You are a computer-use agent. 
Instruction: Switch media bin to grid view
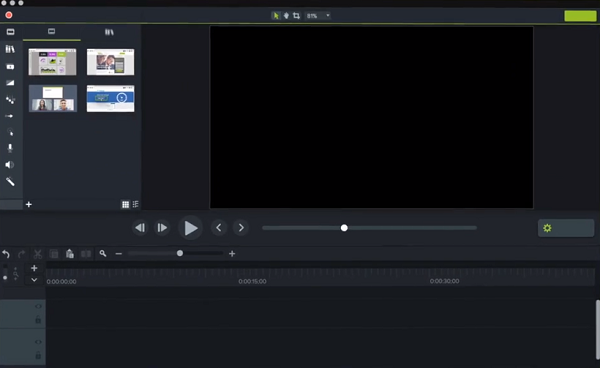[126, 204]
